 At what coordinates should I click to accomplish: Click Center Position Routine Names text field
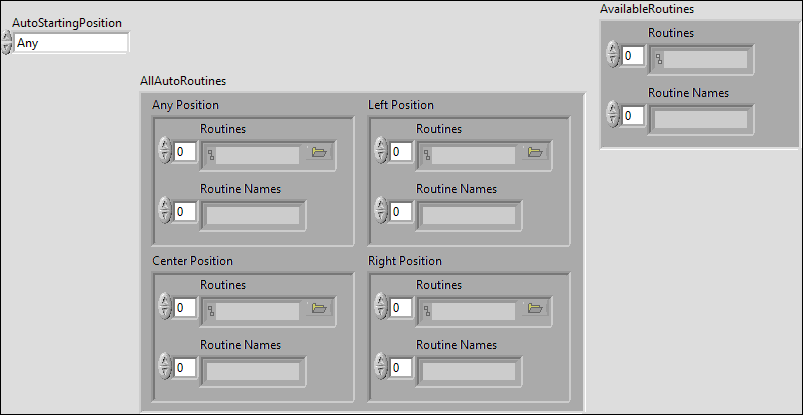(253, 371)
